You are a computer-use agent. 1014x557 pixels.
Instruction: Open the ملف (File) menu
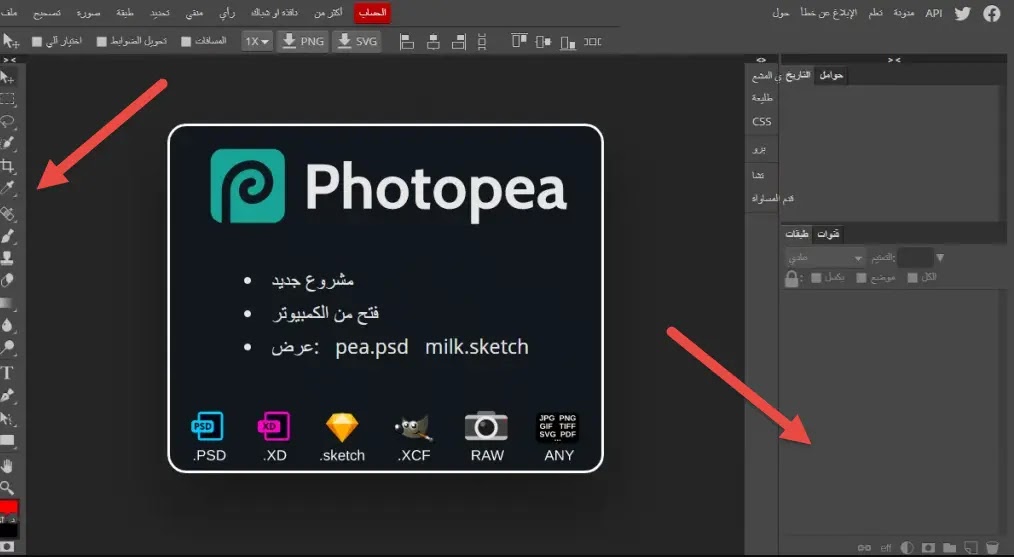pyautogui.click(x=9, y=13)
